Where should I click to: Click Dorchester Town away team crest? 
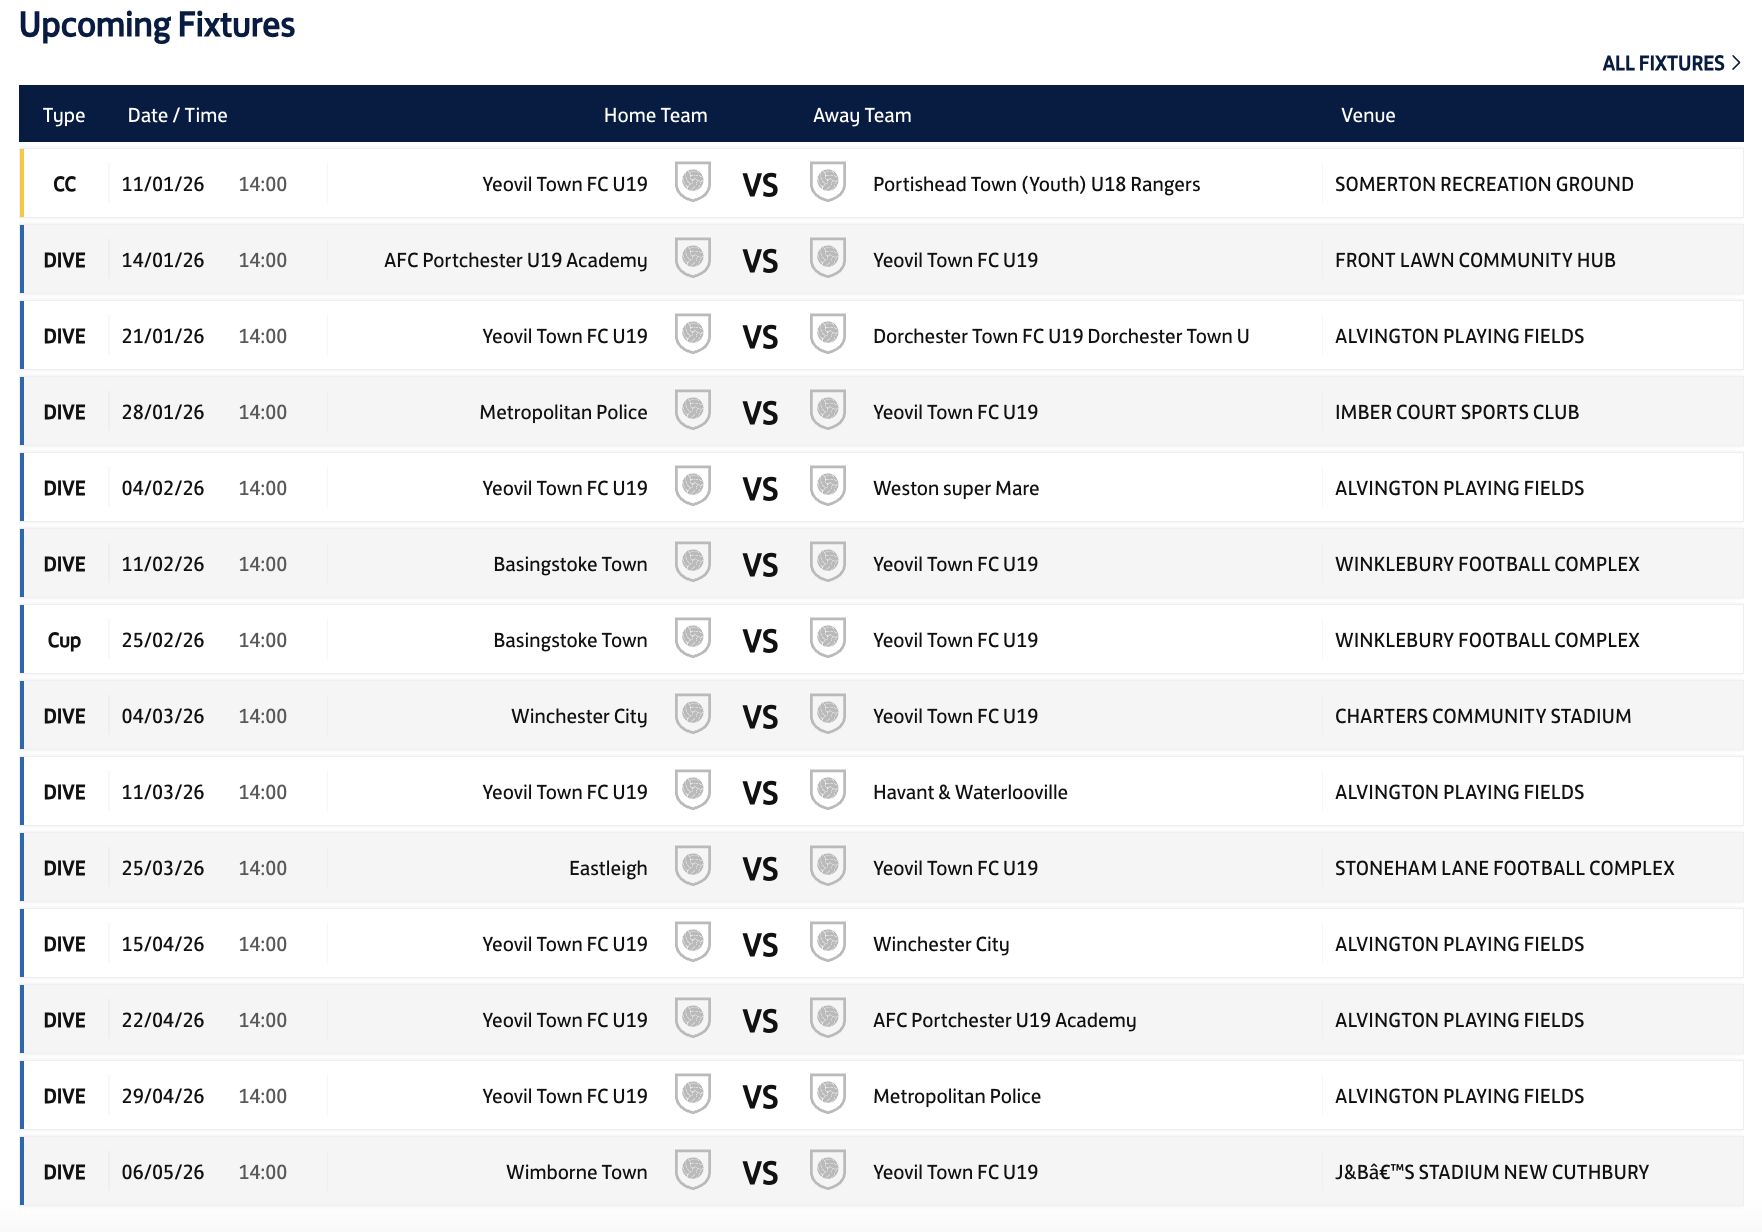[827, 334]
